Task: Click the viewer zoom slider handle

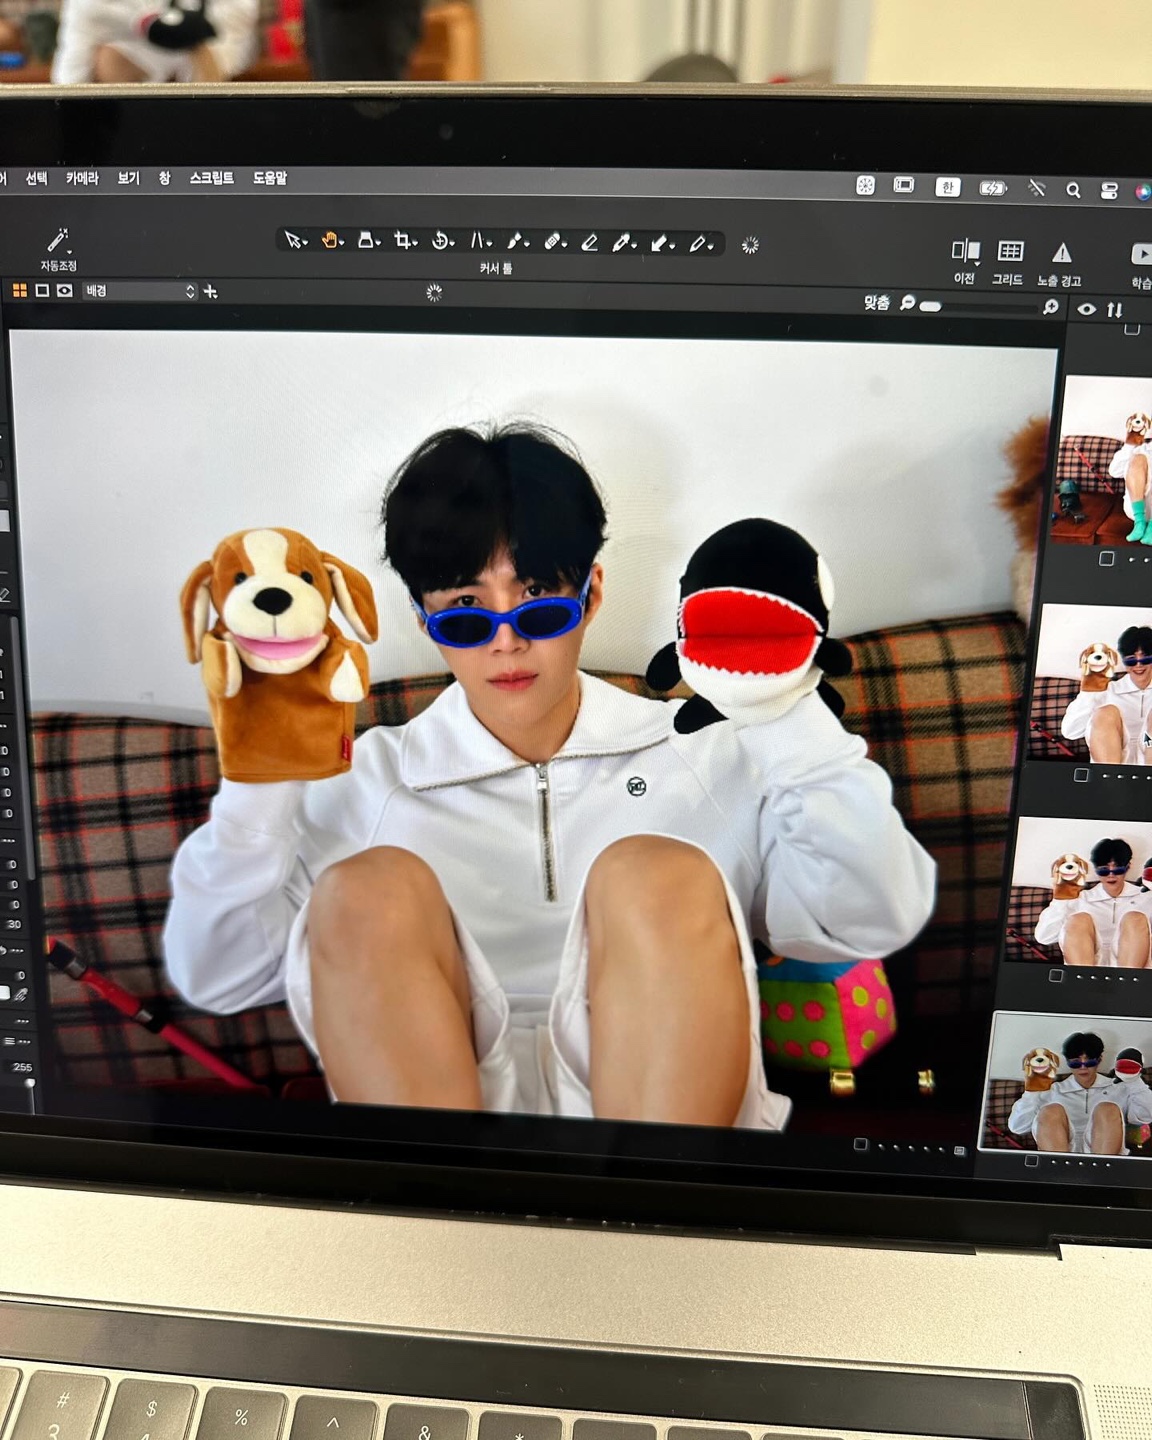Action: point(930,306)
